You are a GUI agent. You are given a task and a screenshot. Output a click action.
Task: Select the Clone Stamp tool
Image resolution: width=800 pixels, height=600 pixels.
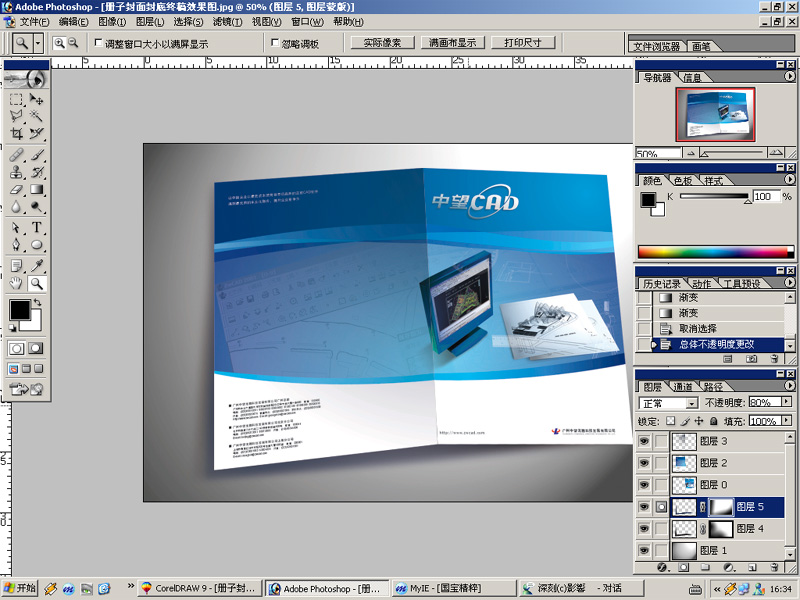pos(16,172)
